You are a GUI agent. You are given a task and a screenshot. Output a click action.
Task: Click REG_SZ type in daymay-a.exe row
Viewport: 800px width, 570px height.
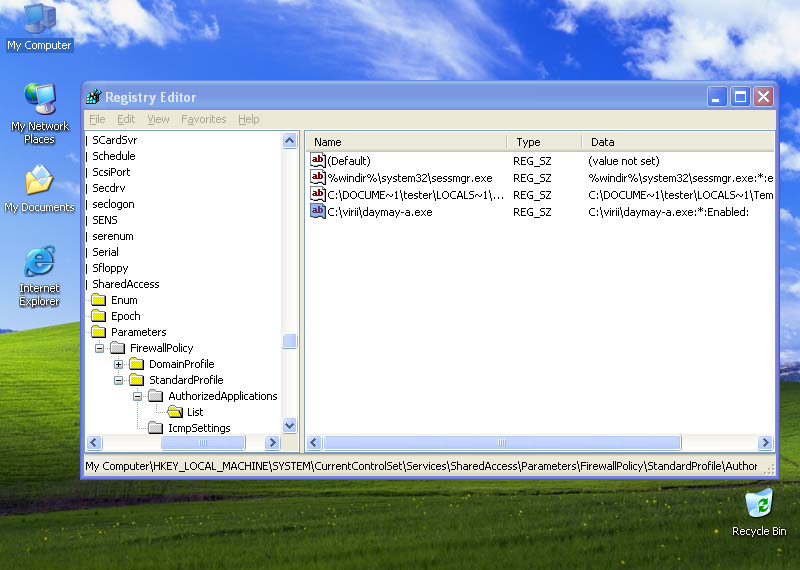(x=532, y=212)
